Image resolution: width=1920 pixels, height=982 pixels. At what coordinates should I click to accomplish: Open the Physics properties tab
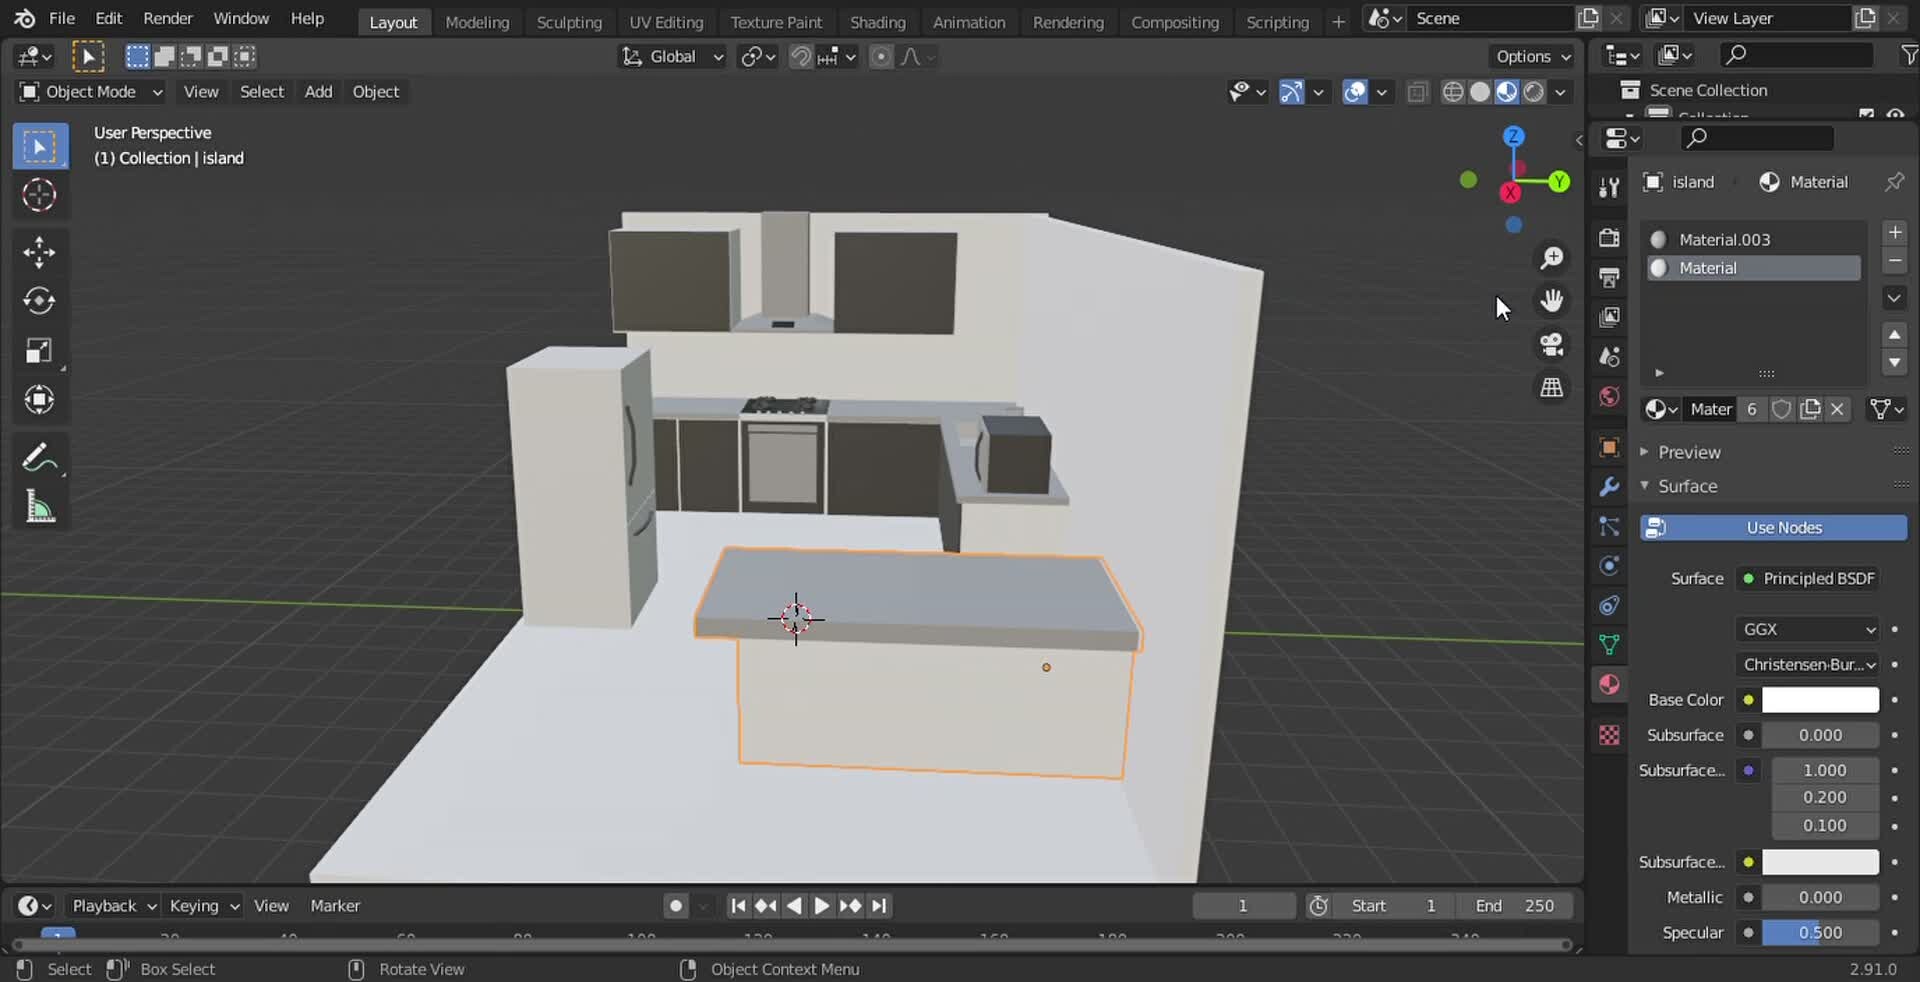(1609, 565)
